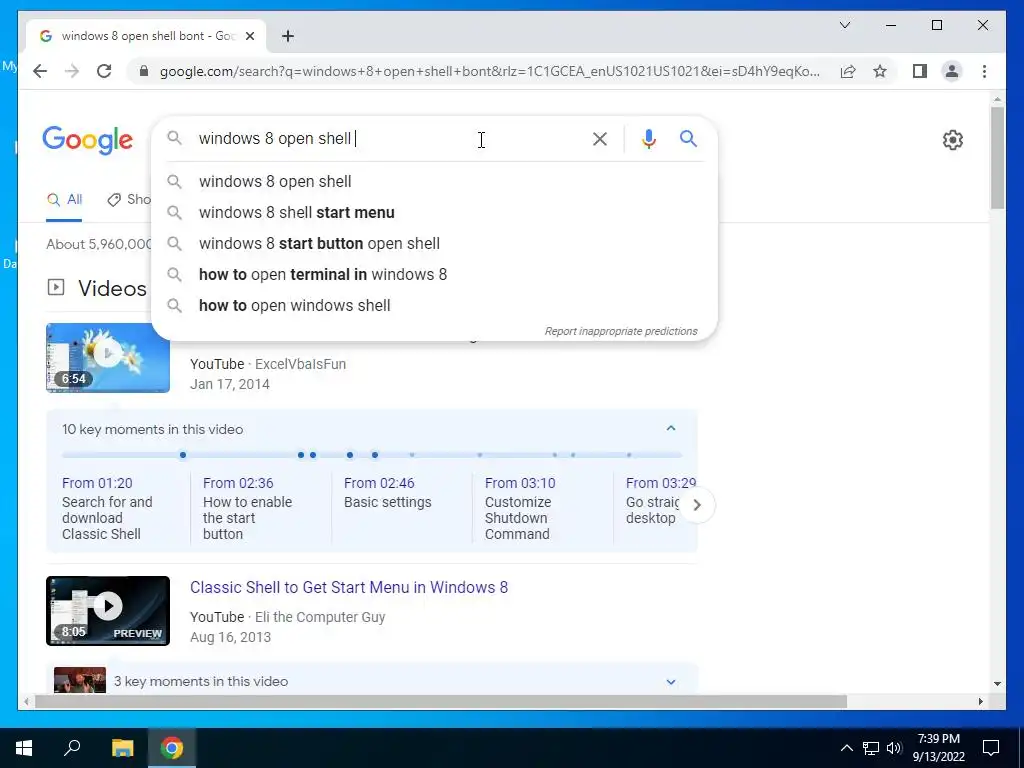Click the horizontal scrollbar thumb

tap(441, 701)
